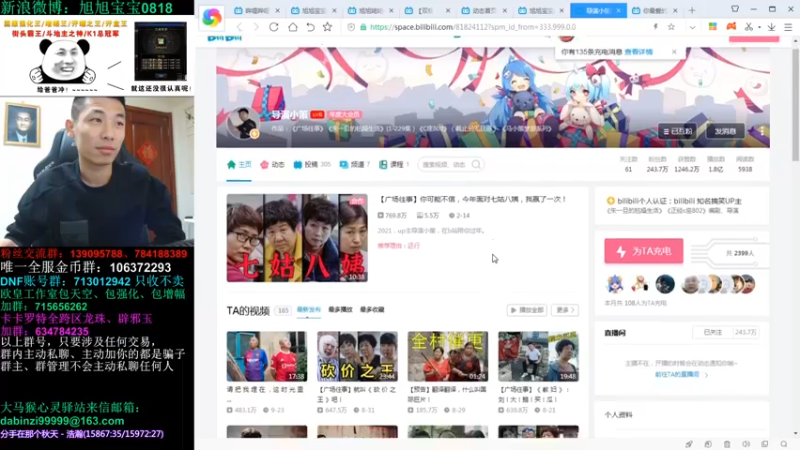Sort videos by 最新发布
This screenshot has height=450, width=800.
[309, 310]
